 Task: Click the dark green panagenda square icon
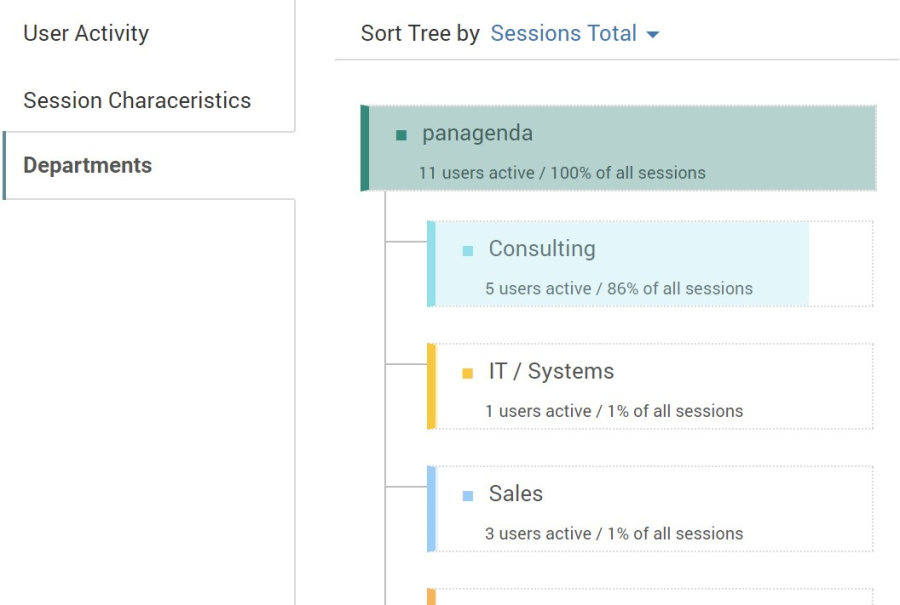(x=401, y=135)
